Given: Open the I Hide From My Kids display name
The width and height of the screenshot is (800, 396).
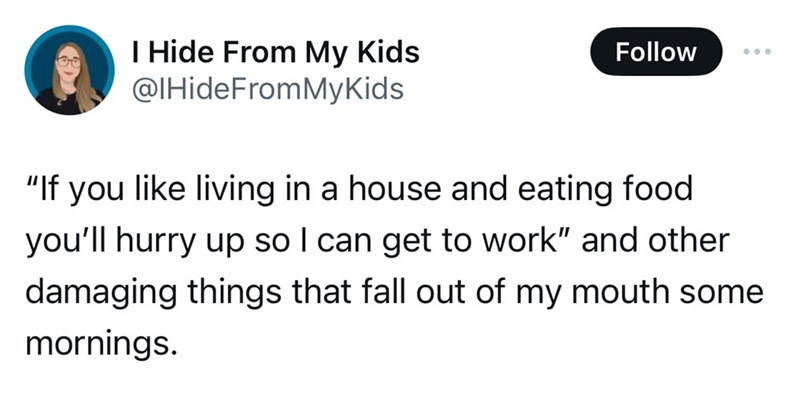Looking at the screenshot, I should (x=276, y=53).
